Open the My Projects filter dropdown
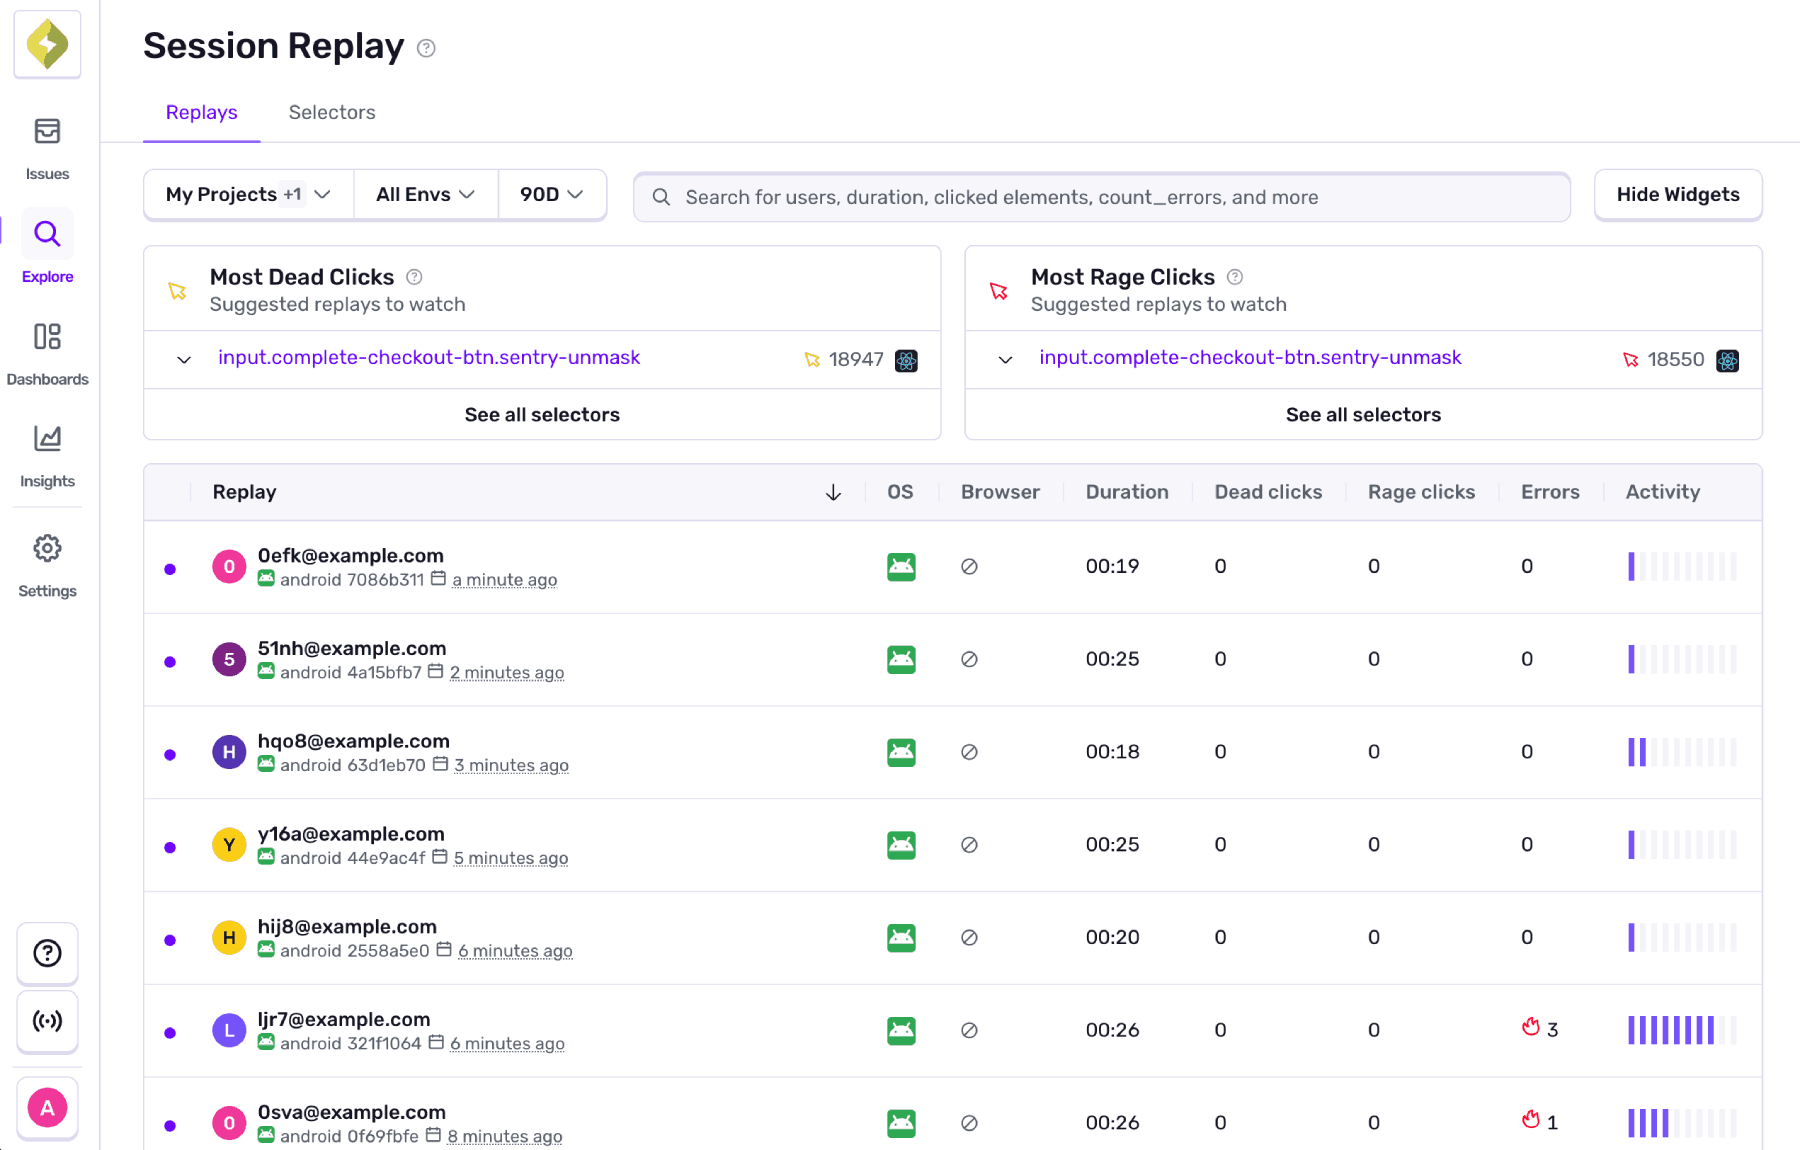 click(x=247, y=194)
